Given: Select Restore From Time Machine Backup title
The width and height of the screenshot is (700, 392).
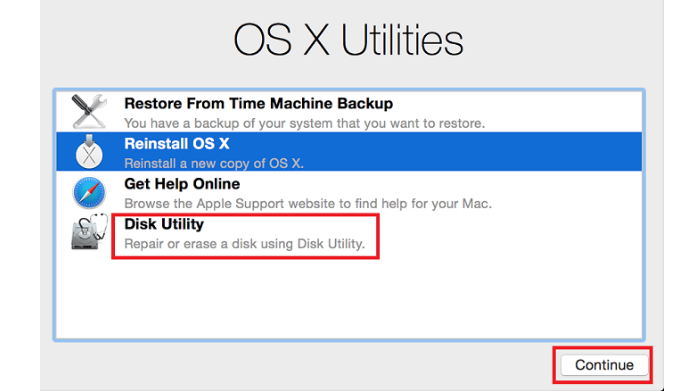Looking at the screenshot, I should point(258,104).
